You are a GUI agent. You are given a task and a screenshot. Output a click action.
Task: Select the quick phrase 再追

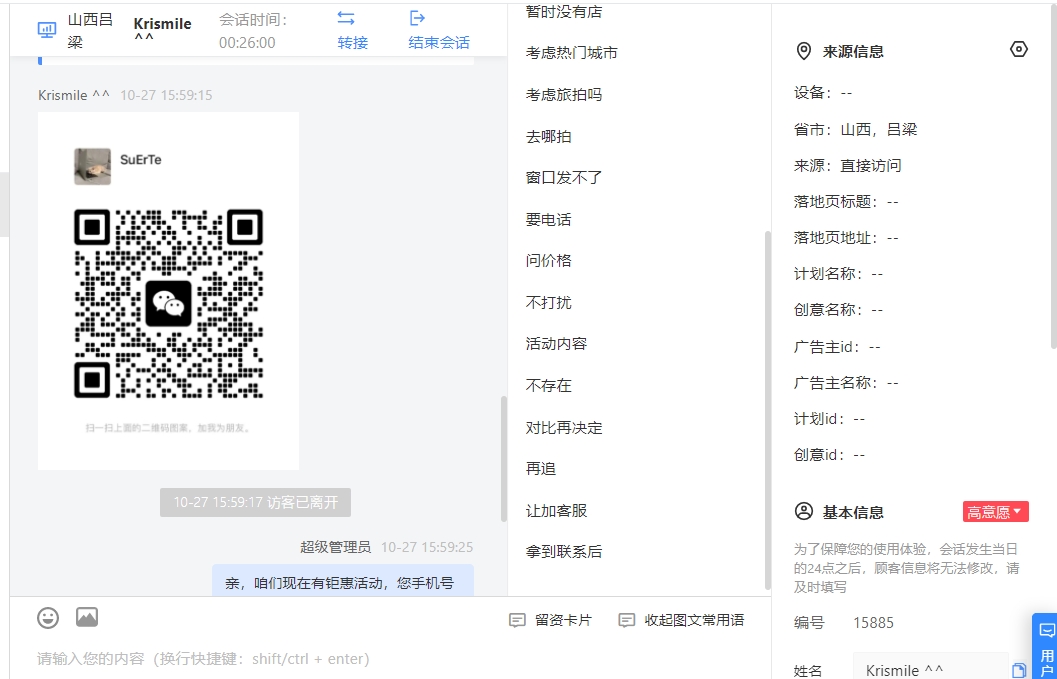(541, 469)
